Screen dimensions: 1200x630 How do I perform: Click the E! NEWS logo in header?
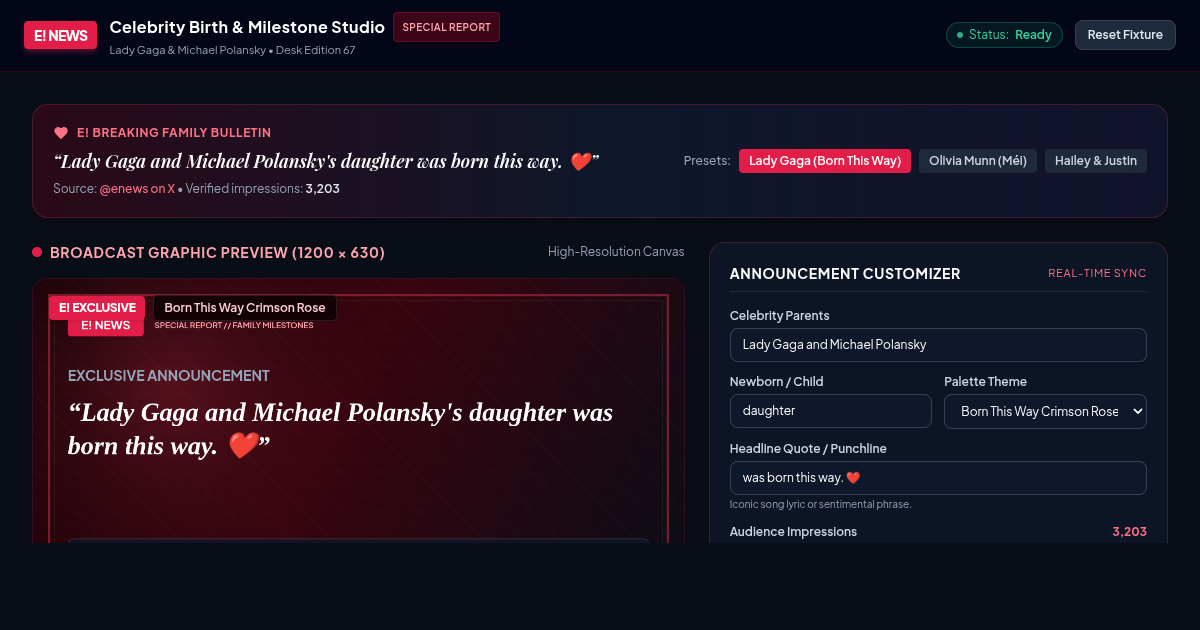tap(61, 36)
